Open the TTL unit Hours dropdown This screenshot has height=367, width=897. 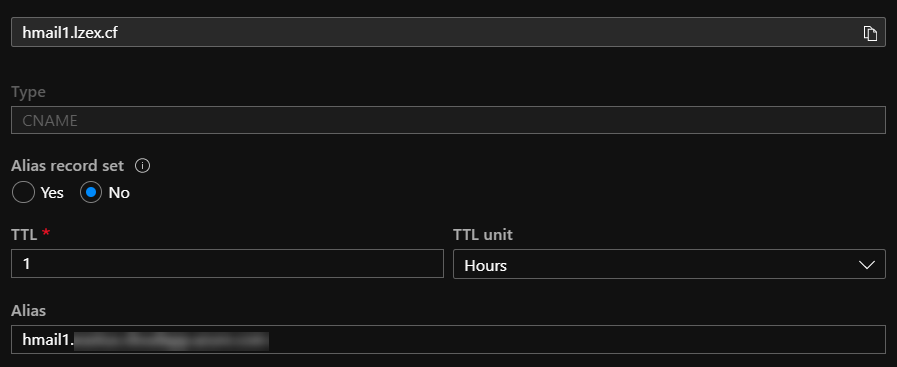669,264
